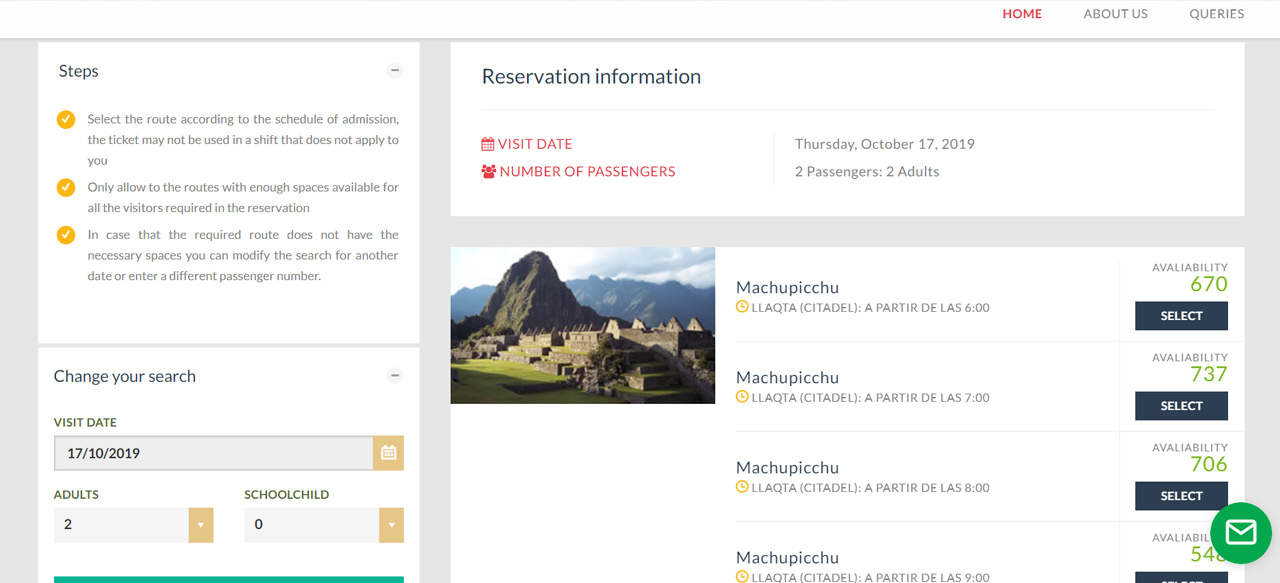
Task: Click the 'NUMBER OF PASSENGERS' label
Action: pos(588,171)
